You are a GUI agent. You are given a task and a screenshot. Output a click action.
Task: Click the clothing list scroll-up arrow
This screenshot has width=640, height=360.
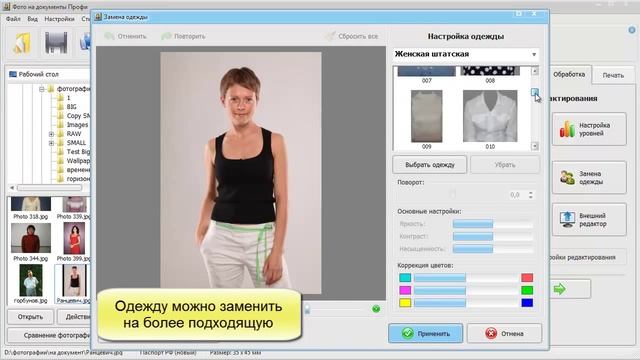535,71
